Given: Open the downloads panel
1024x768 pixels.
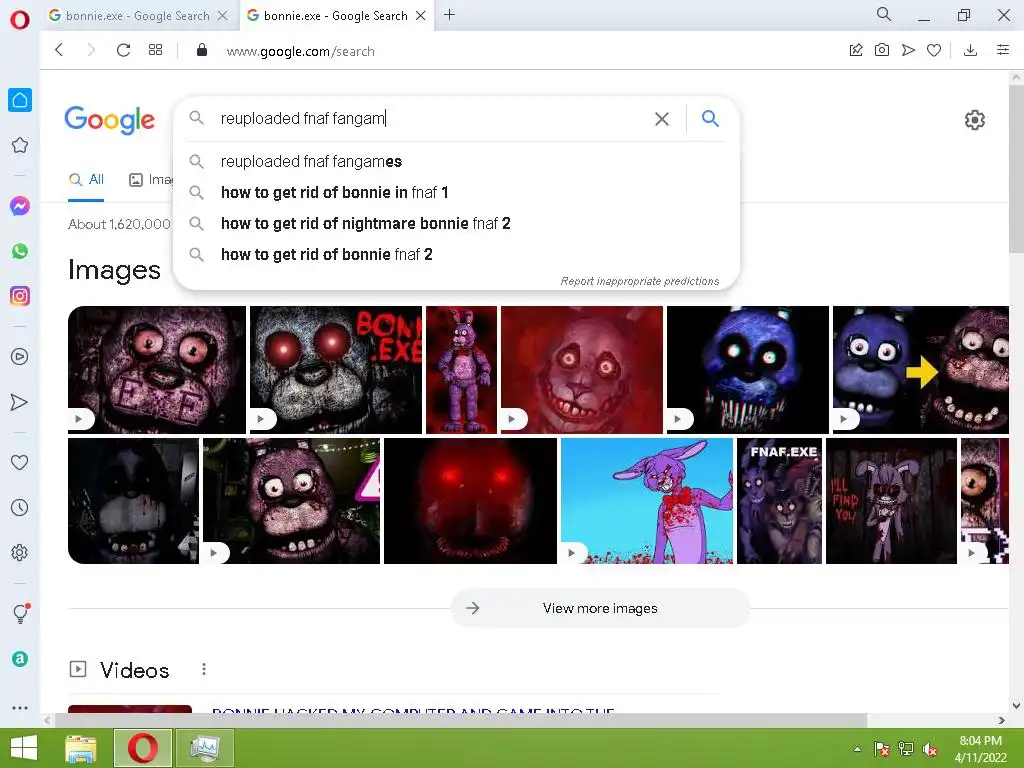Looking at the screenshot, I should (970, 50).
